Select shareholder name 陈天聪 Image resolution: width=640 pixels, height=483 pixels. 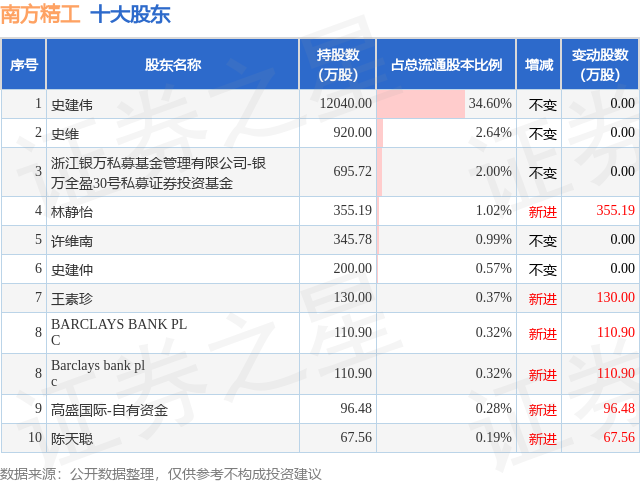click(72, 439)
